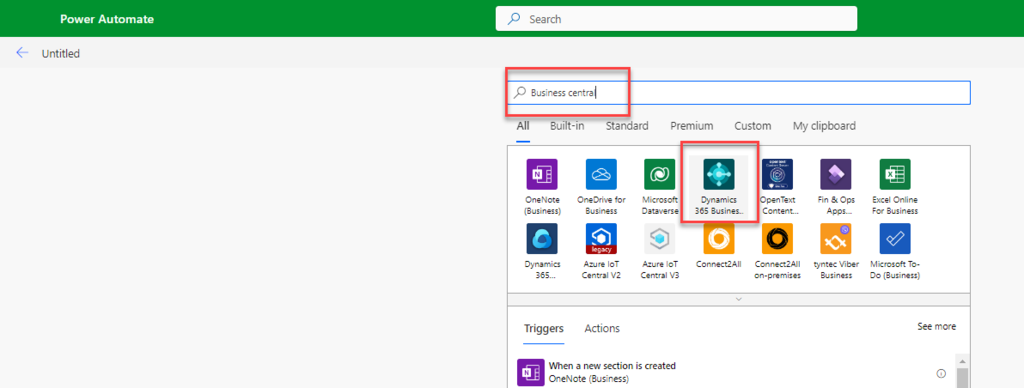The image size is (1024, 388).
Task: Open the Custom connectors tab
Action: [752, 125]
